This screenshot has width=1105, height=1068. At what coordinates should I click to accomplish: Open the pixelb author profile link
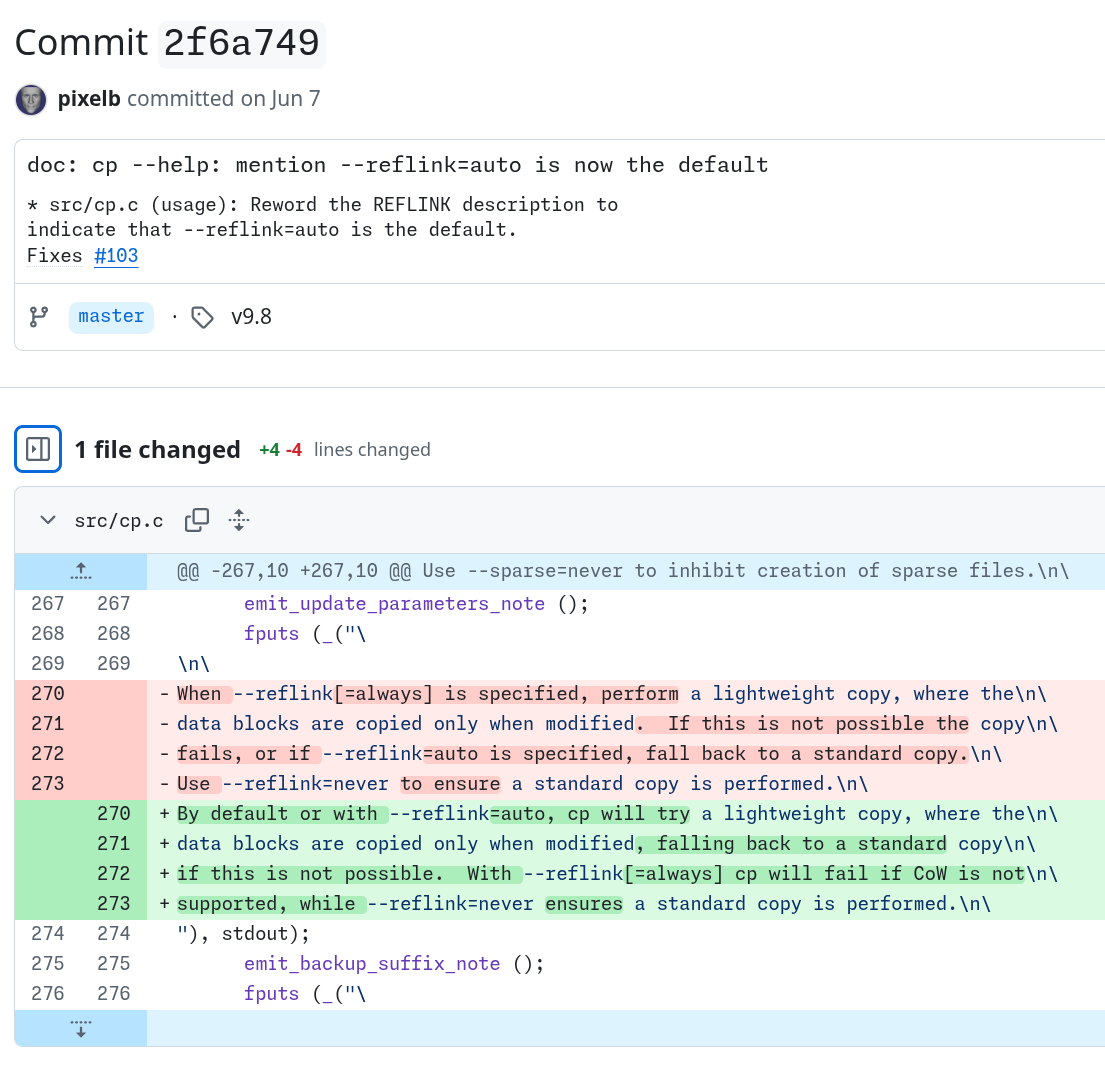pos(89,99)
